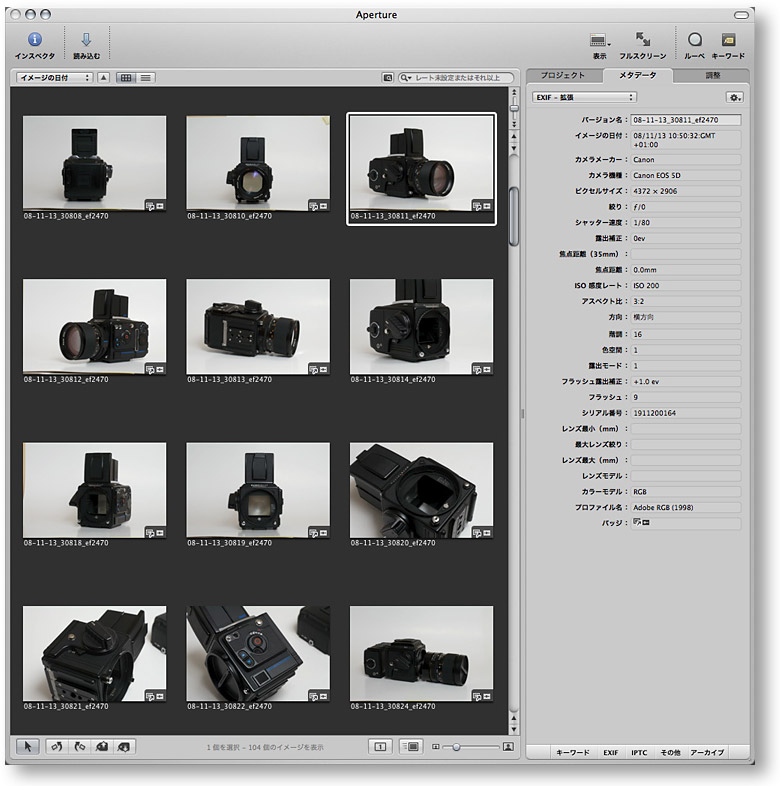Activate the Loupe (ルーペ) tool
780x786 pixels.
[x=694, y=40]
